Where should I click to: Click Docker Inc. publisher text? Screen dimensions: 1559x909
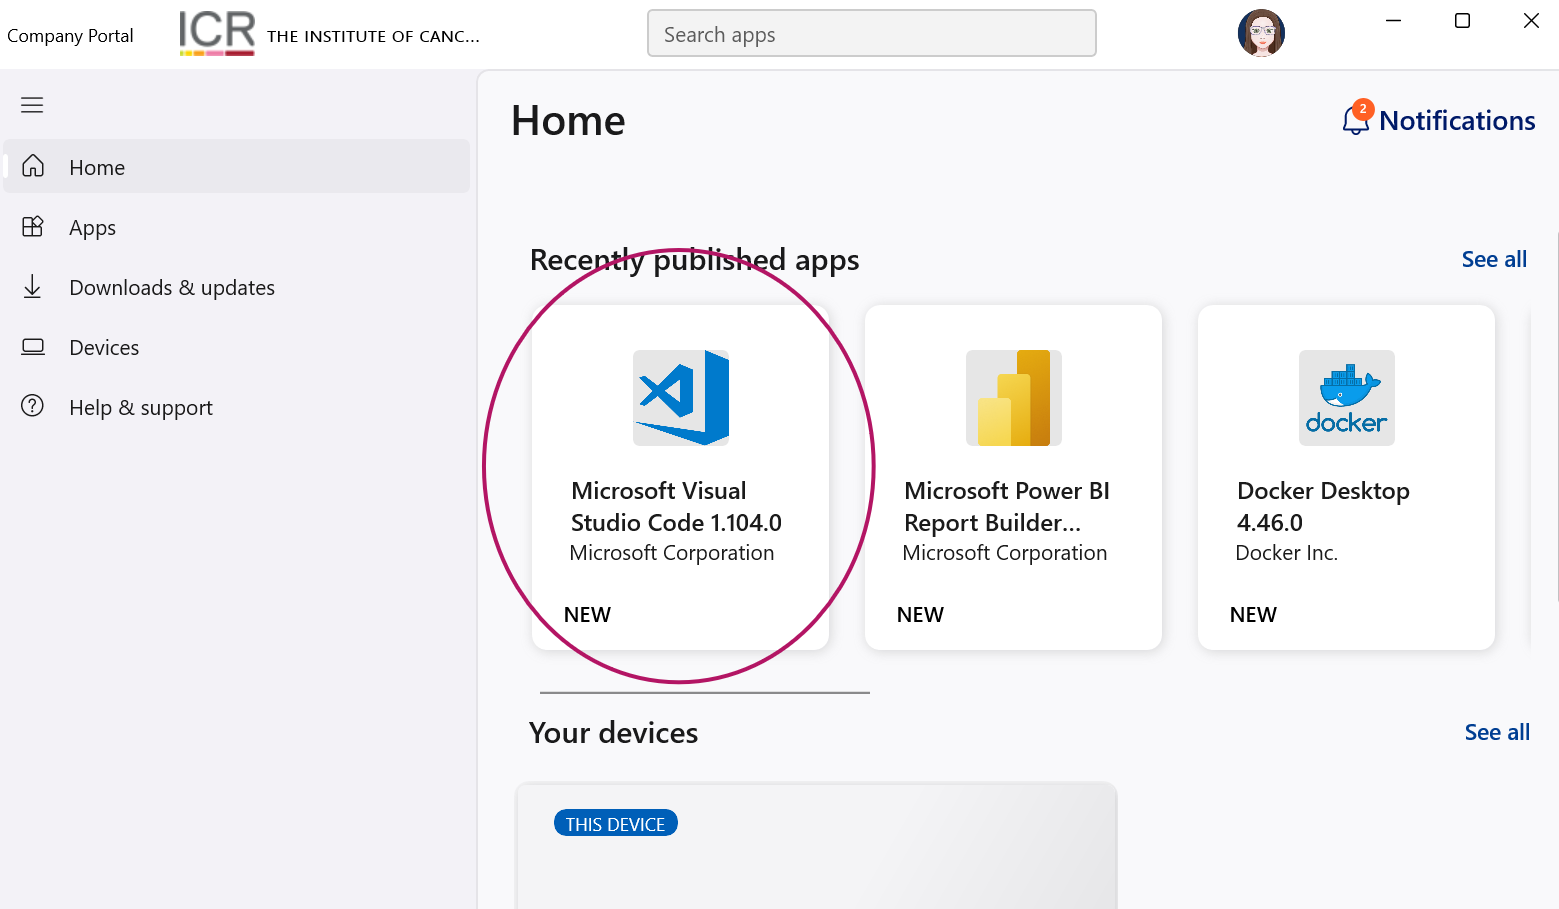click(1286, 553)
